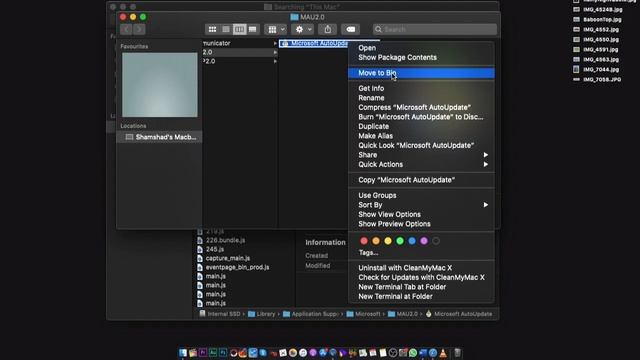Go forward with the Finder forward arrow
Viewport: 640px width, 360px height.
[x=139, y=29]
